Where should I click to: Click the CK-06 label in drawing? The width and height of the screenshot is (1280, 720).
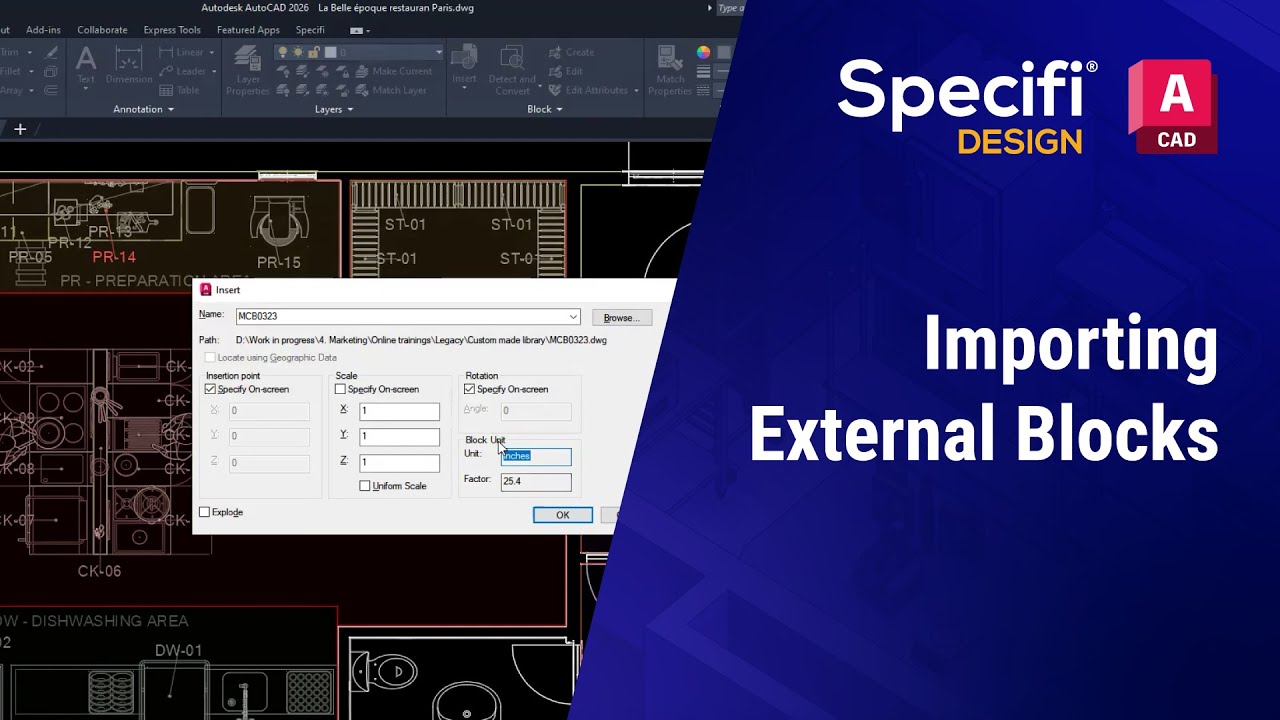point(99,572)
